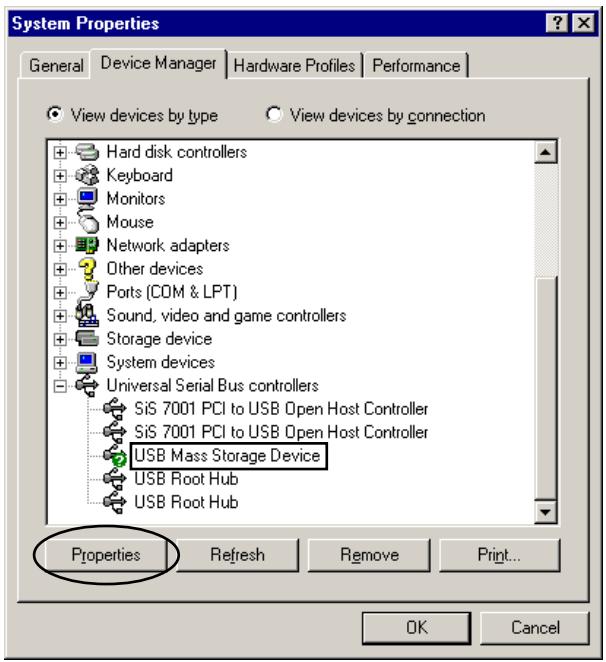Click the Universal Serial Bus controllers icon
The height and width of the screenshot is (662, 606).
coord(87,385)
